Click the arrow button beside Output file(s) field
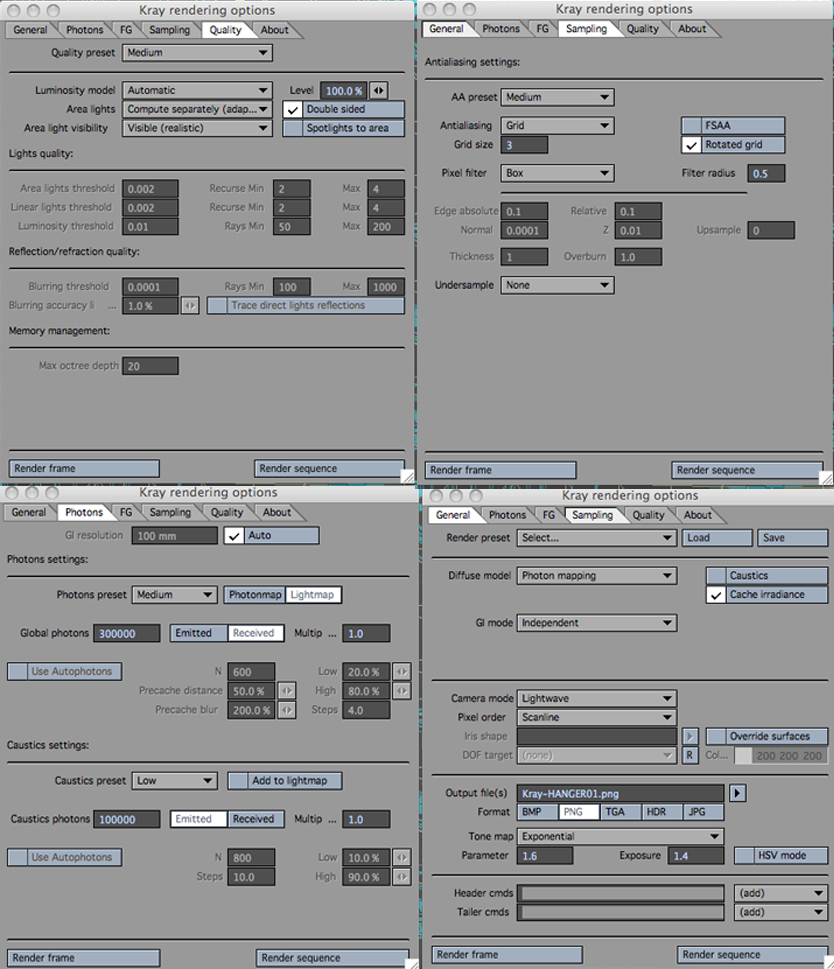The image size is (834, 969). click(738, 793)
